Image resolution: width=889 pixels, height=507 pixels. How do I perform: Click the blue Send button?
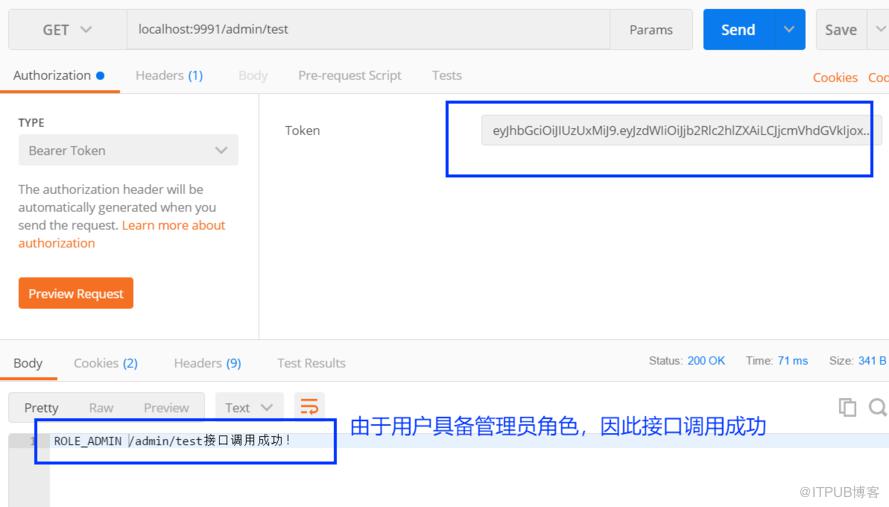738,29
